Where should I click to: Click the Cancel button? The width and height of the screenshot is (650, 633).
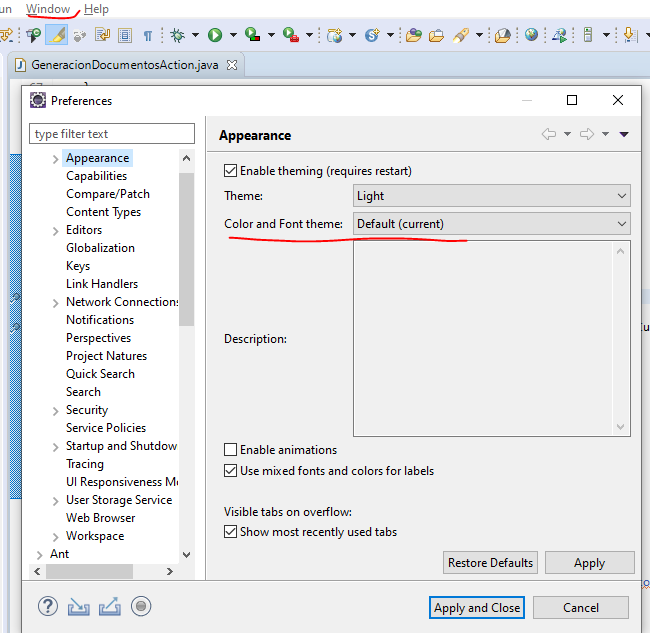click(581, 608)
